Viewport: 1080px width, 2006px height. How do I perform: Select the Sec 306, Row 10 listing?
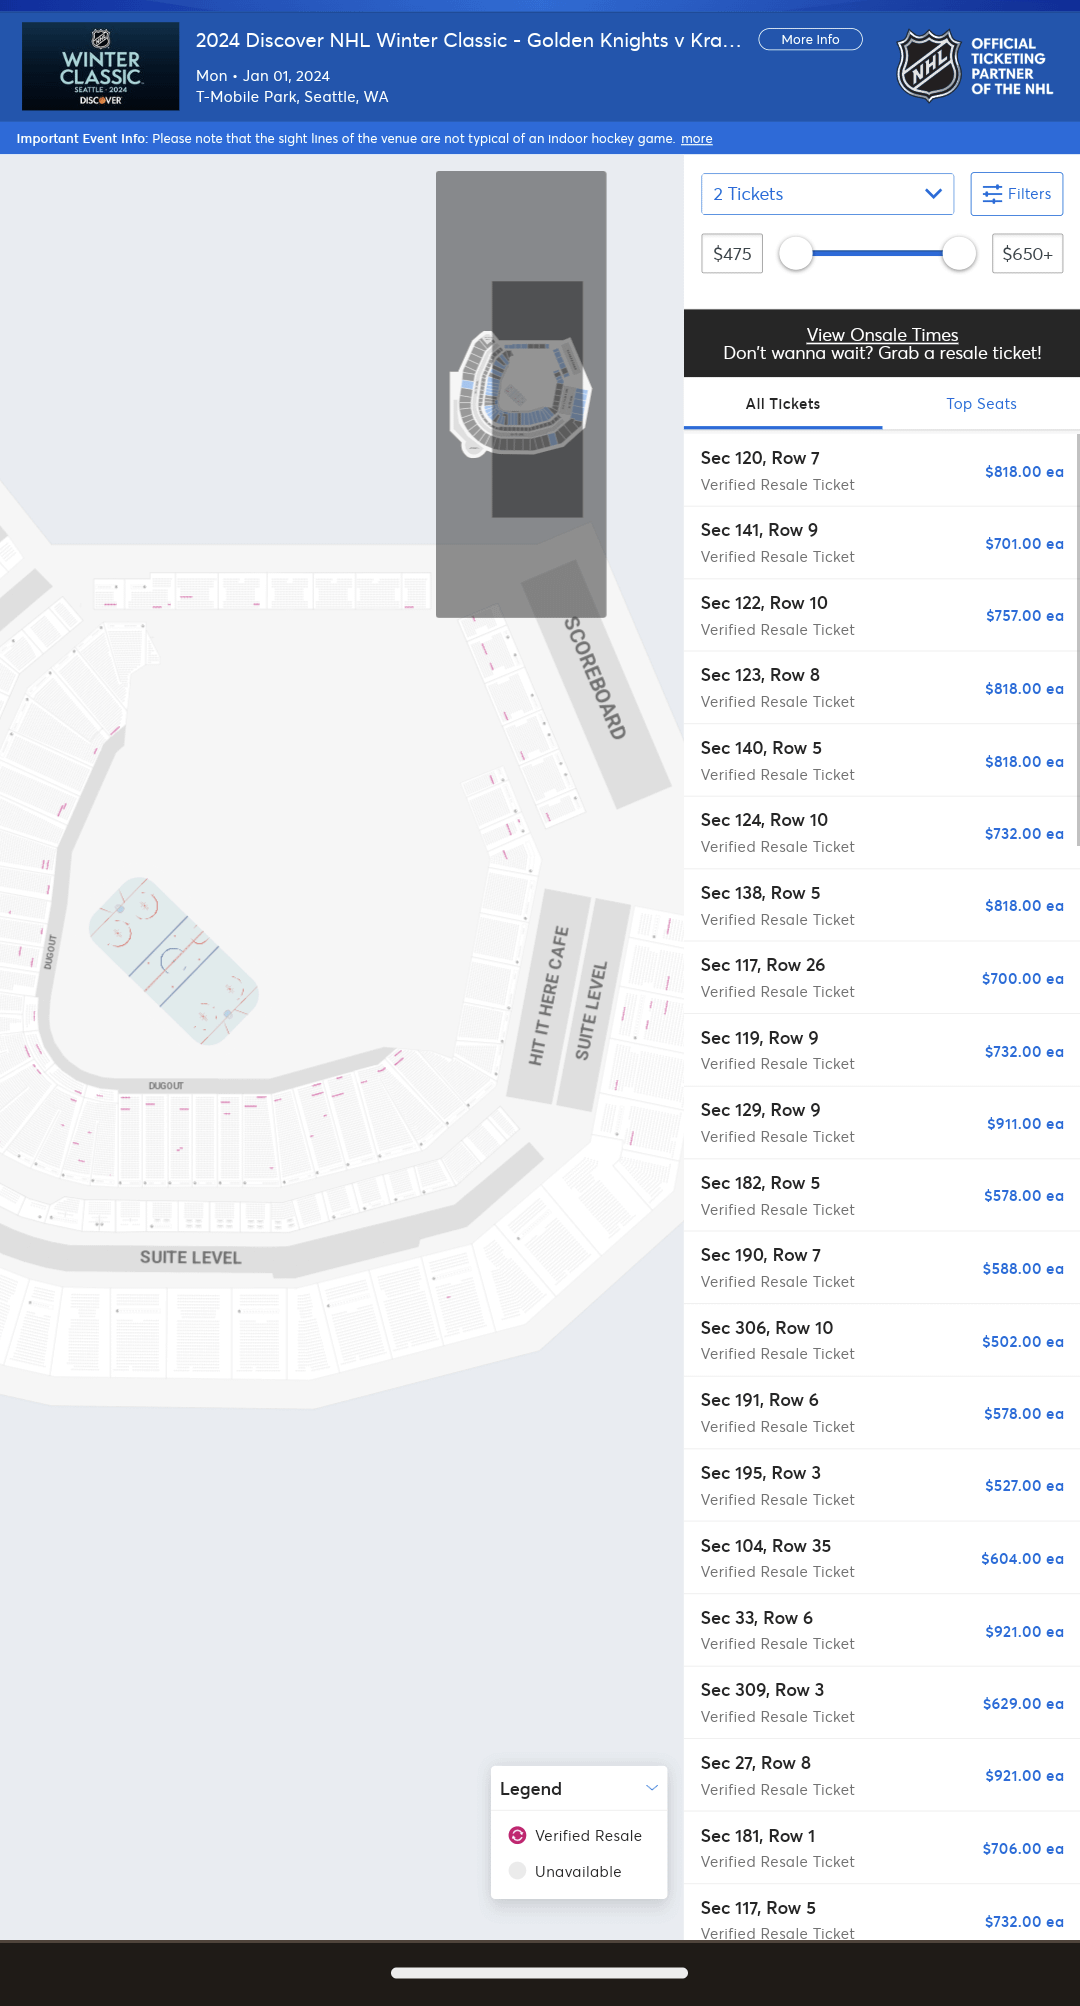click(x=881, y=1340)
